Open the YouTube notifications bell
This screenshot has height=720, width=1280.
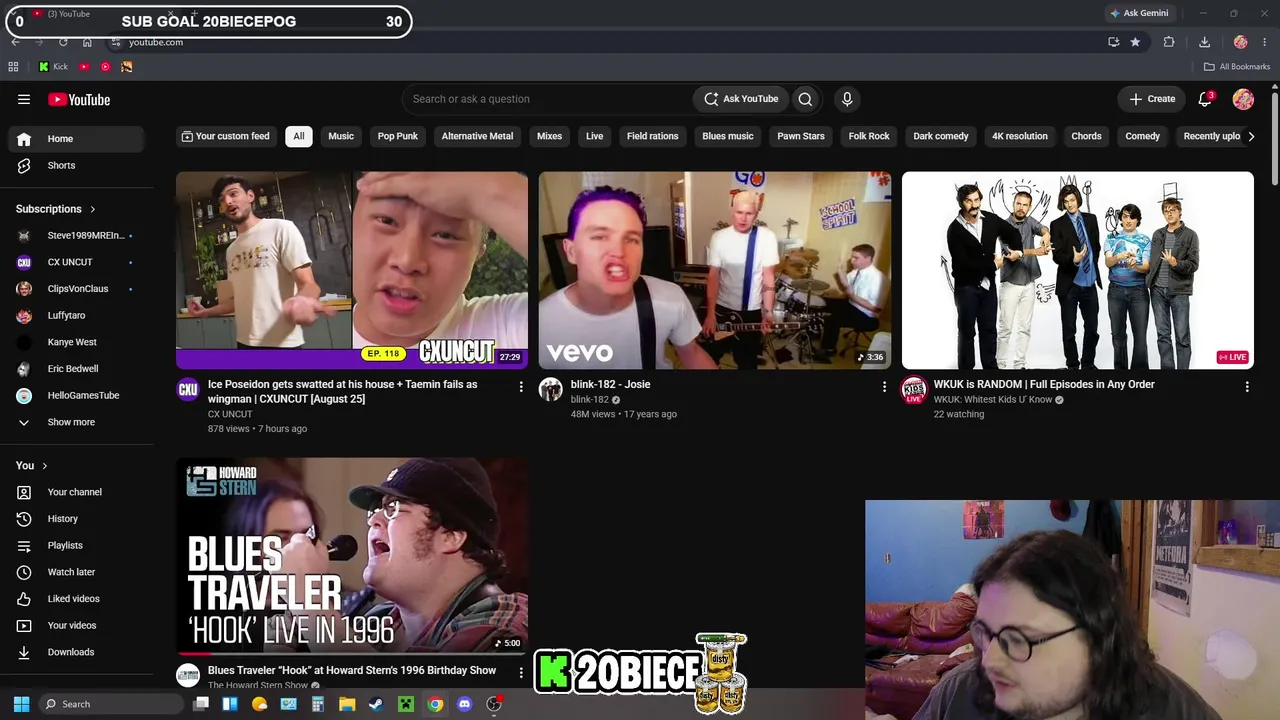click(x=1205, y=99)
